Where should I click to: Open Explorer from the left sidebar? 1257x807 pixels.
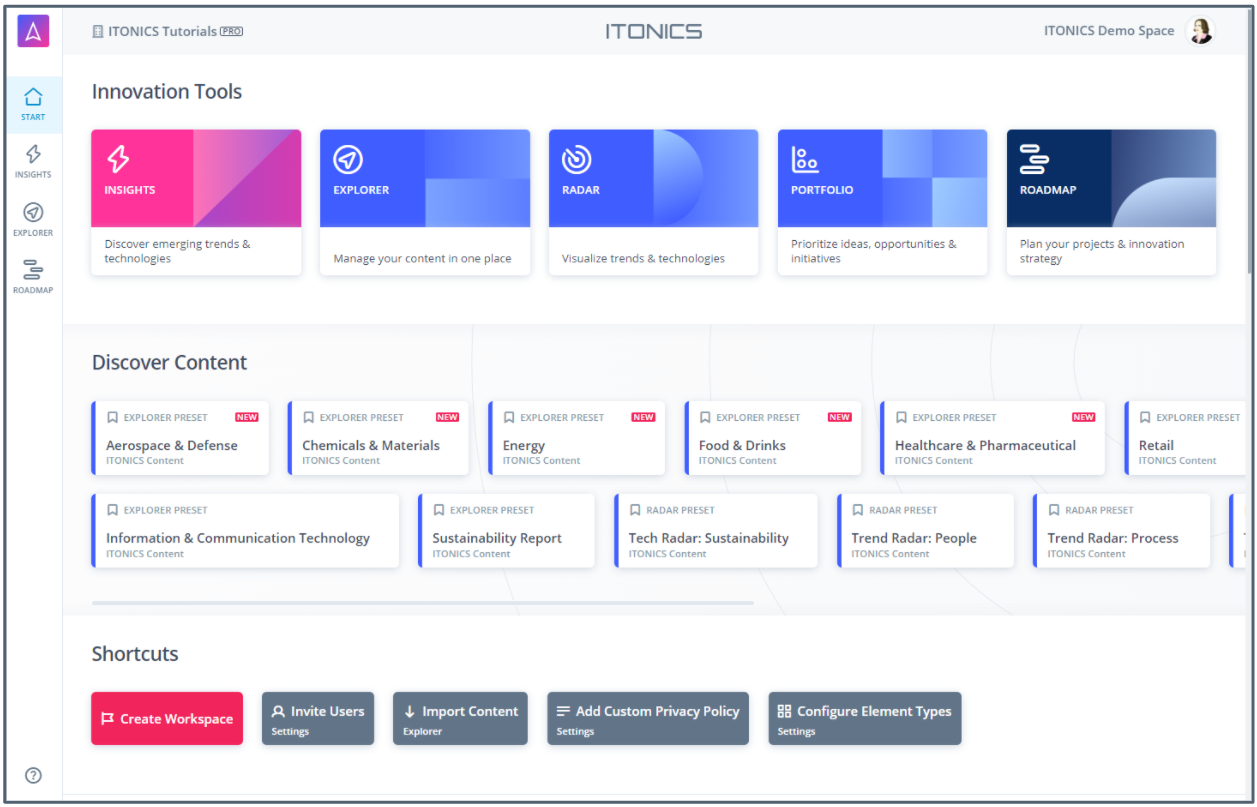(33, 219)
